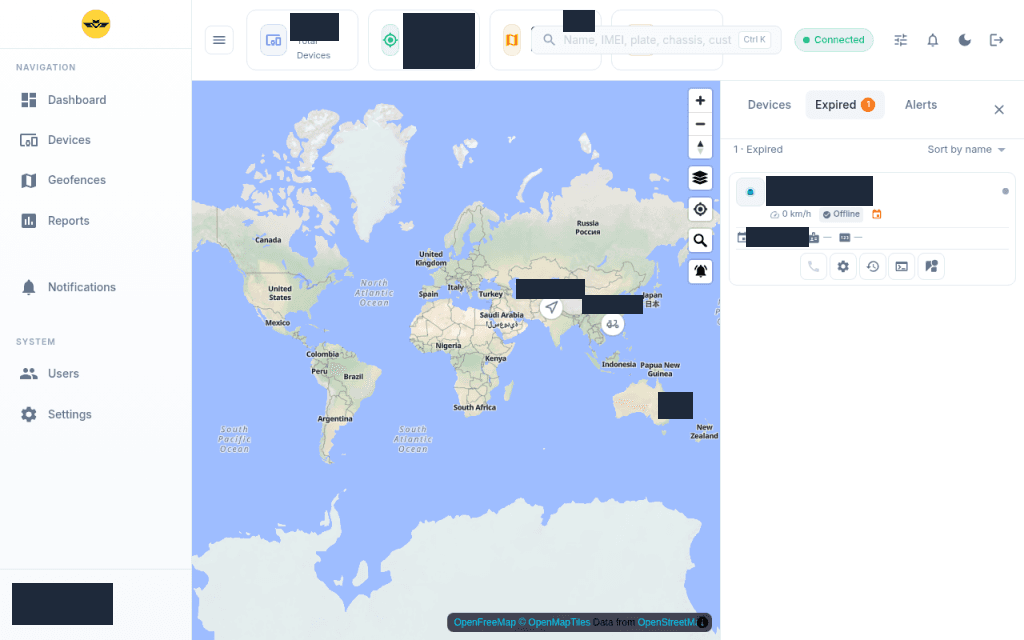This screenshot has height=640, width=1024.
Task: Open the map layers selector
Action: click(x=700, y=178)
